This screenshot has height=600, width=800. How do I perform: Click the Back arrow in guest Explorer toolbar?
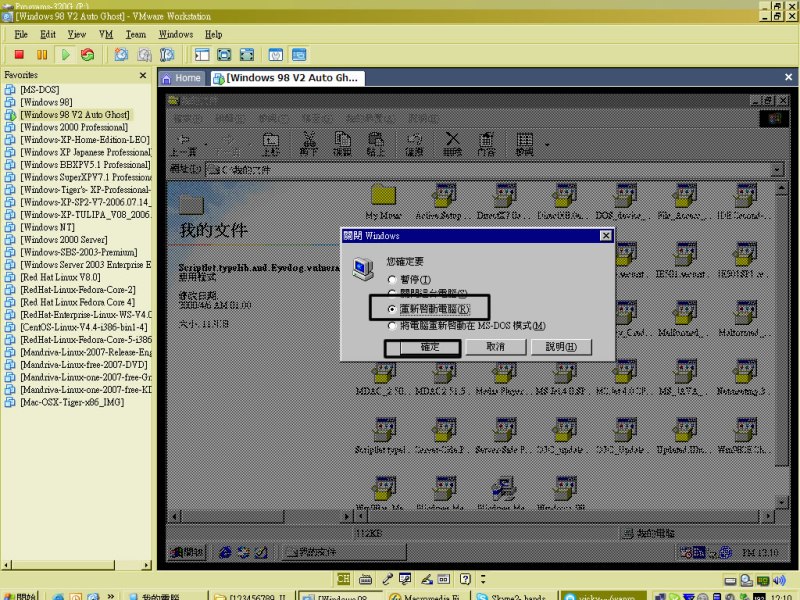tap(183, 144)
